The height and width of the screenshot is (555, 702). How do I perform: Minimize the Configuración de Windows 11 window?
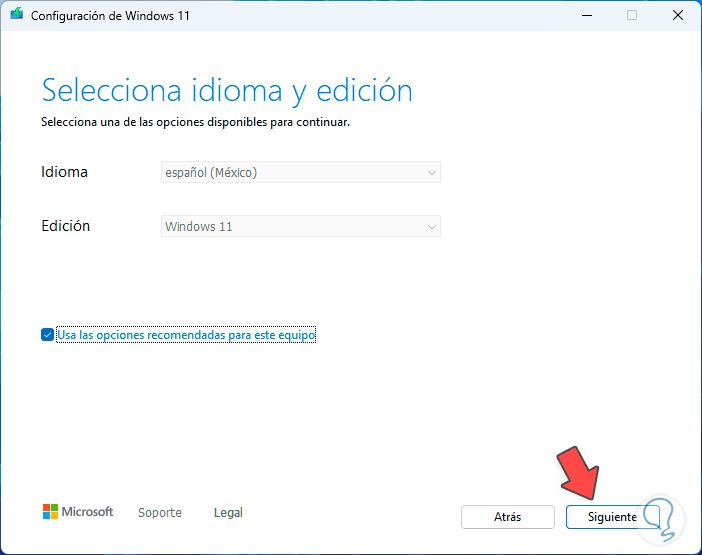coord(587,15)
